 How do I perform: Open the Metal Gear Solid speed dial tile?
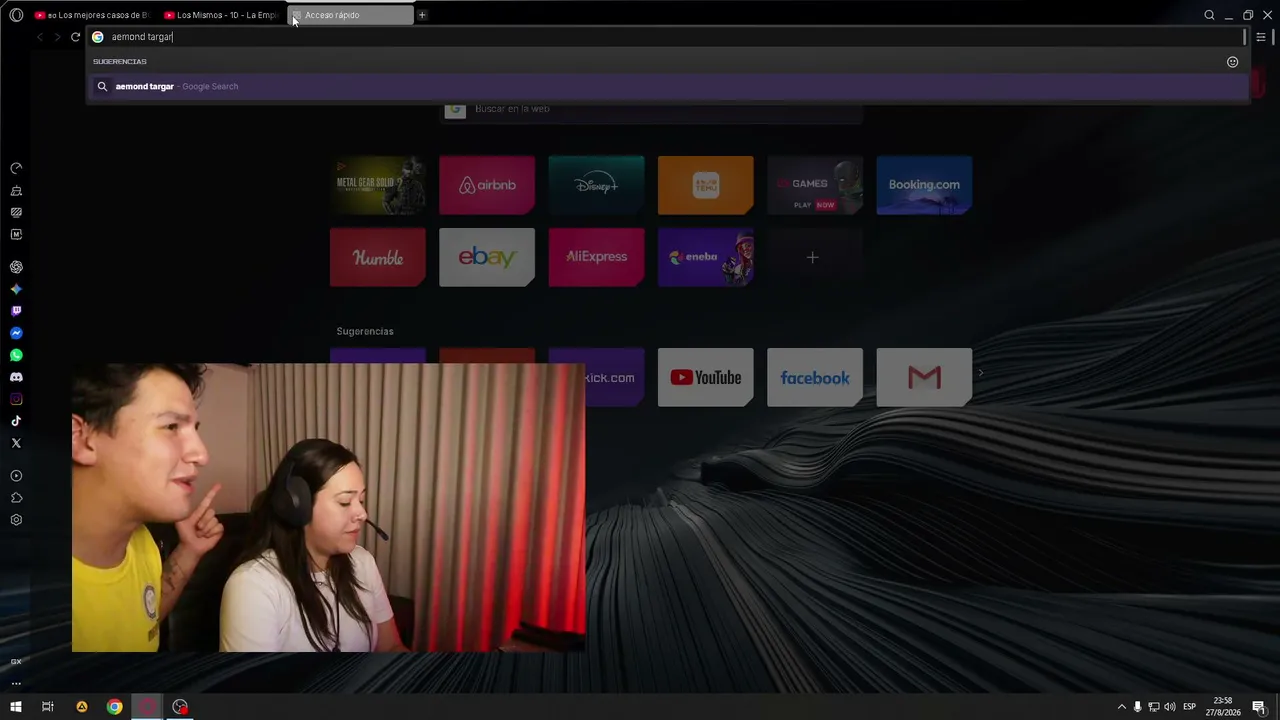378,185
